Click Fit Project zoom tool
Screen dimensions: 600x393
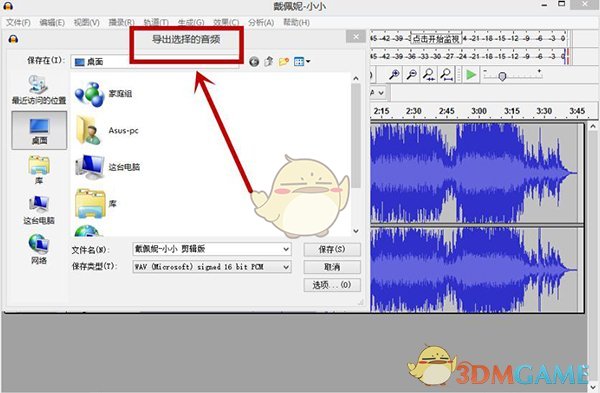click(x=446, y=74)
